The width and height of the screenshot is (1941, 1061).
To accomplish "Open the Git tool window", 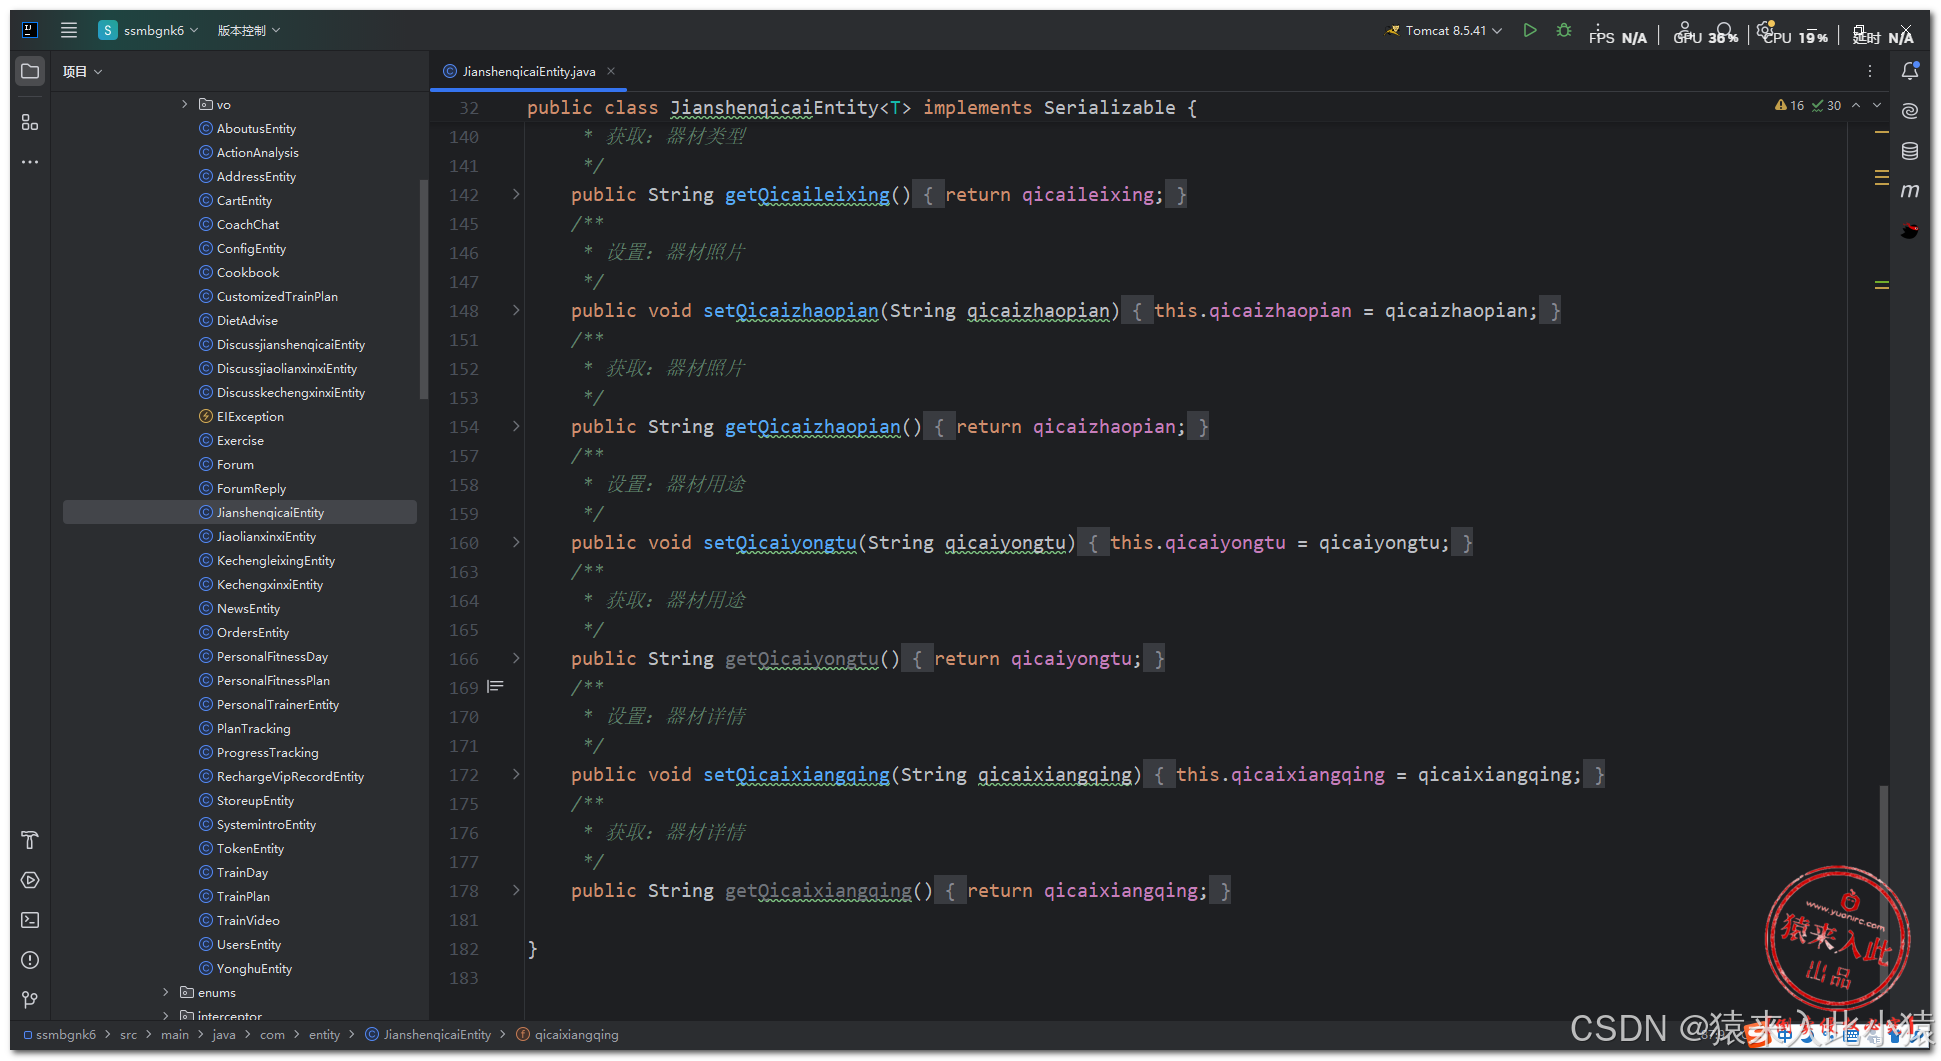I will tap(30, 999).
